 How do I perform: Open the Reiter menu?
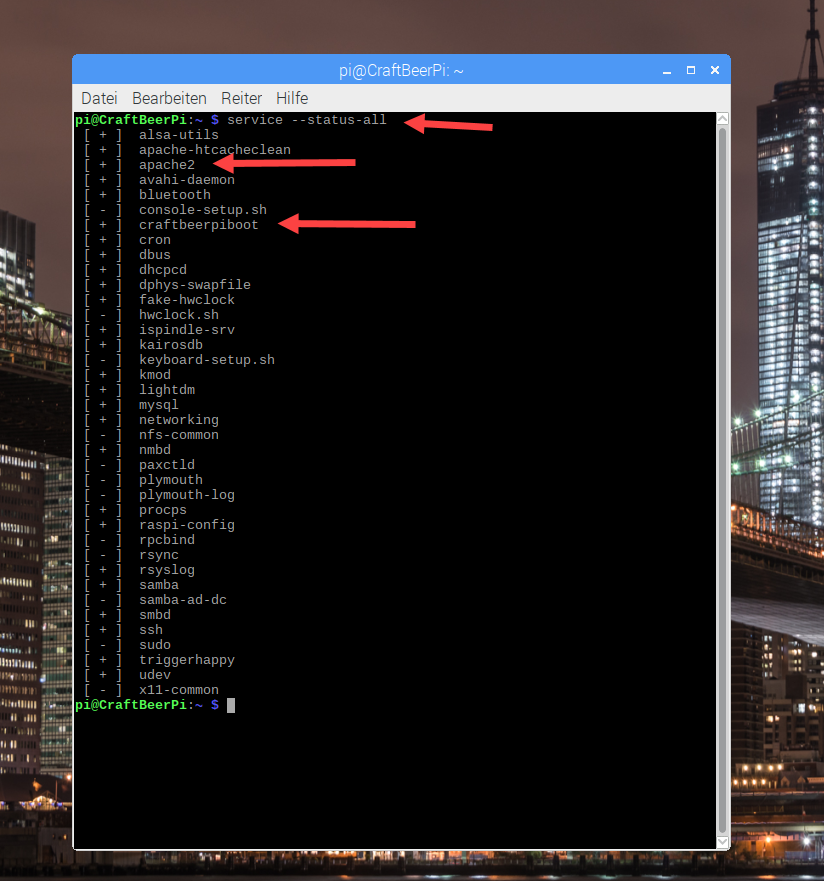[241, 98]
